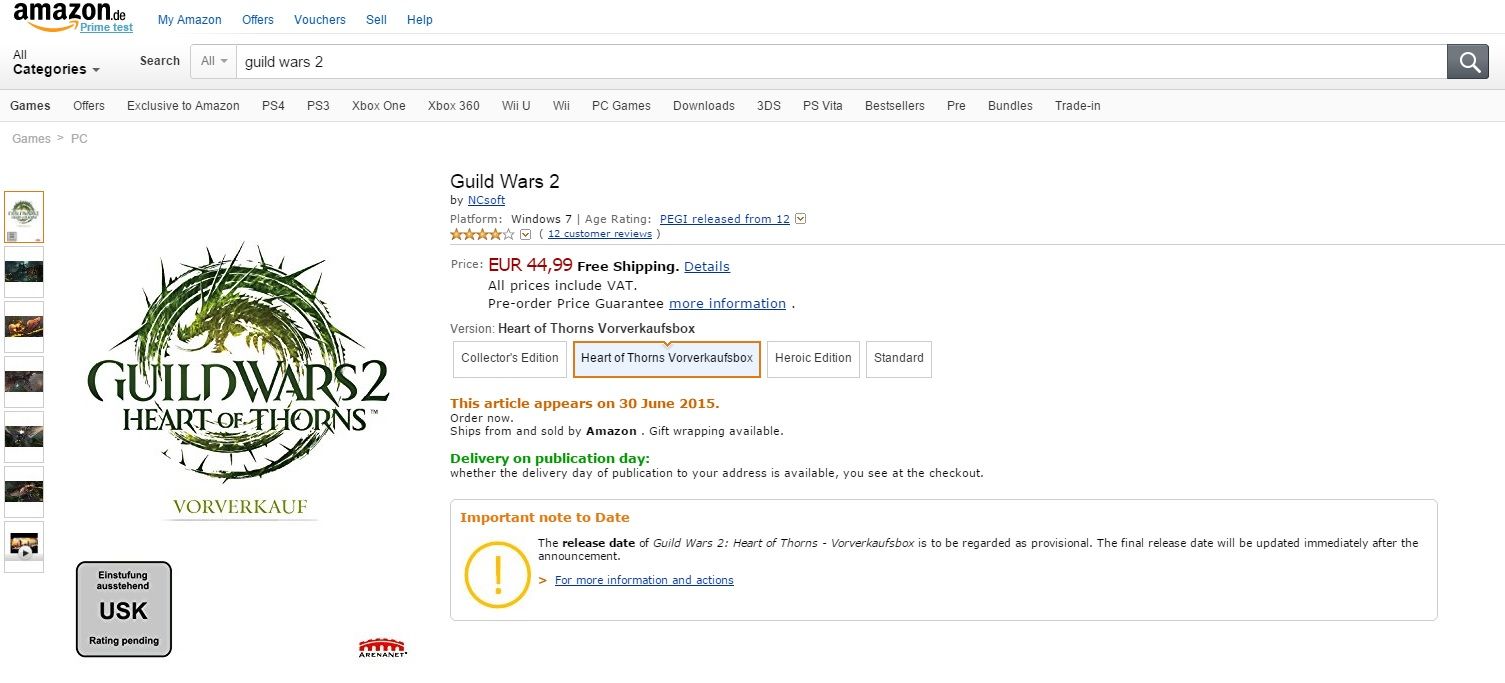Image resolution: width=1505 pixels, height=683 pixels.
Task: Open the PC Games tab
Action: tap(621, 106)
